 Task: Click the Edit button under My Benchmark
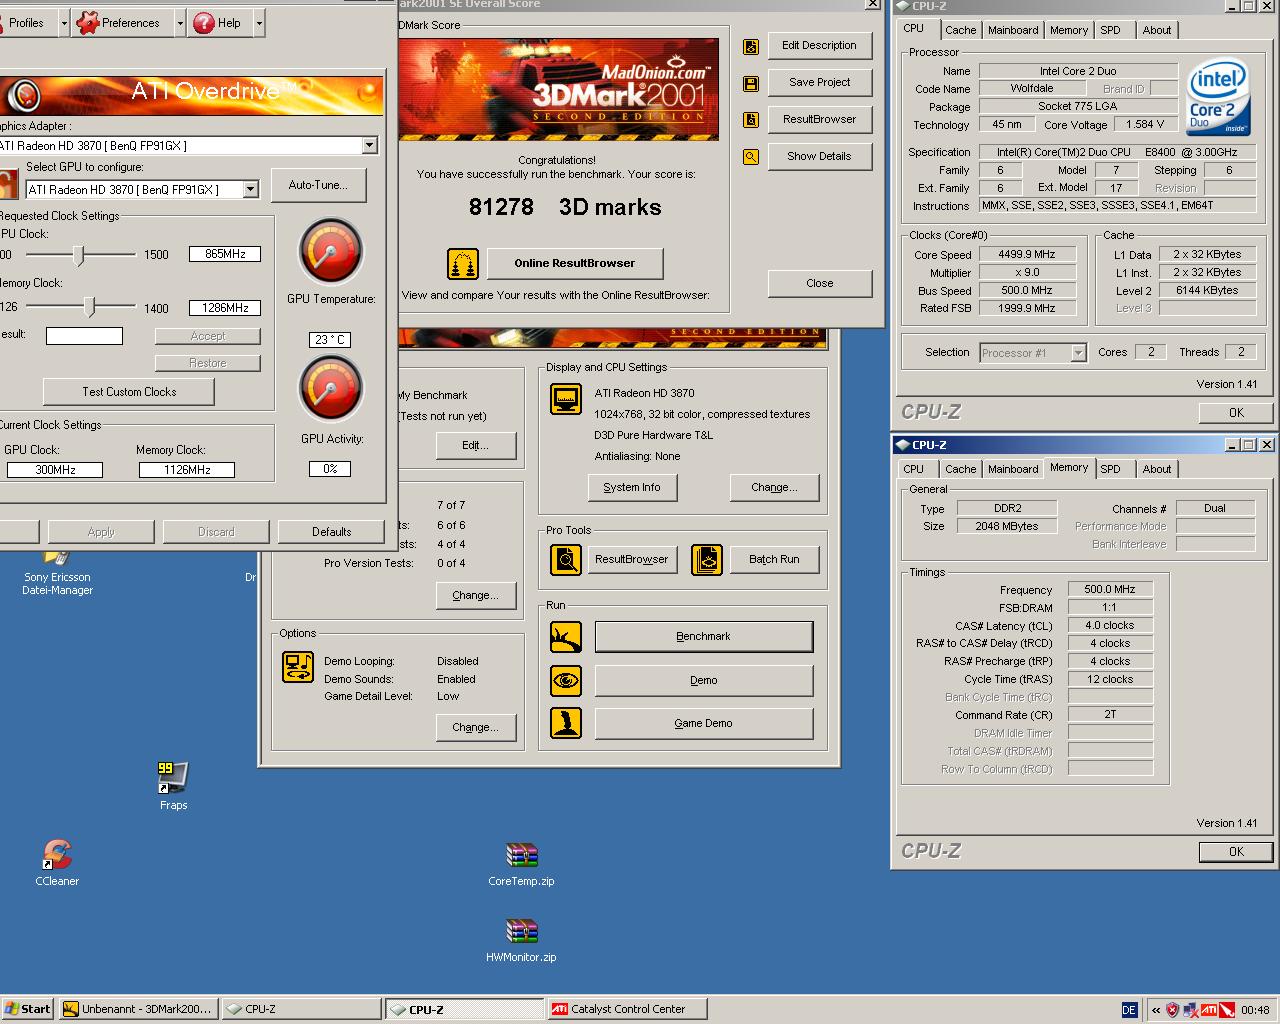coord(476,445)
